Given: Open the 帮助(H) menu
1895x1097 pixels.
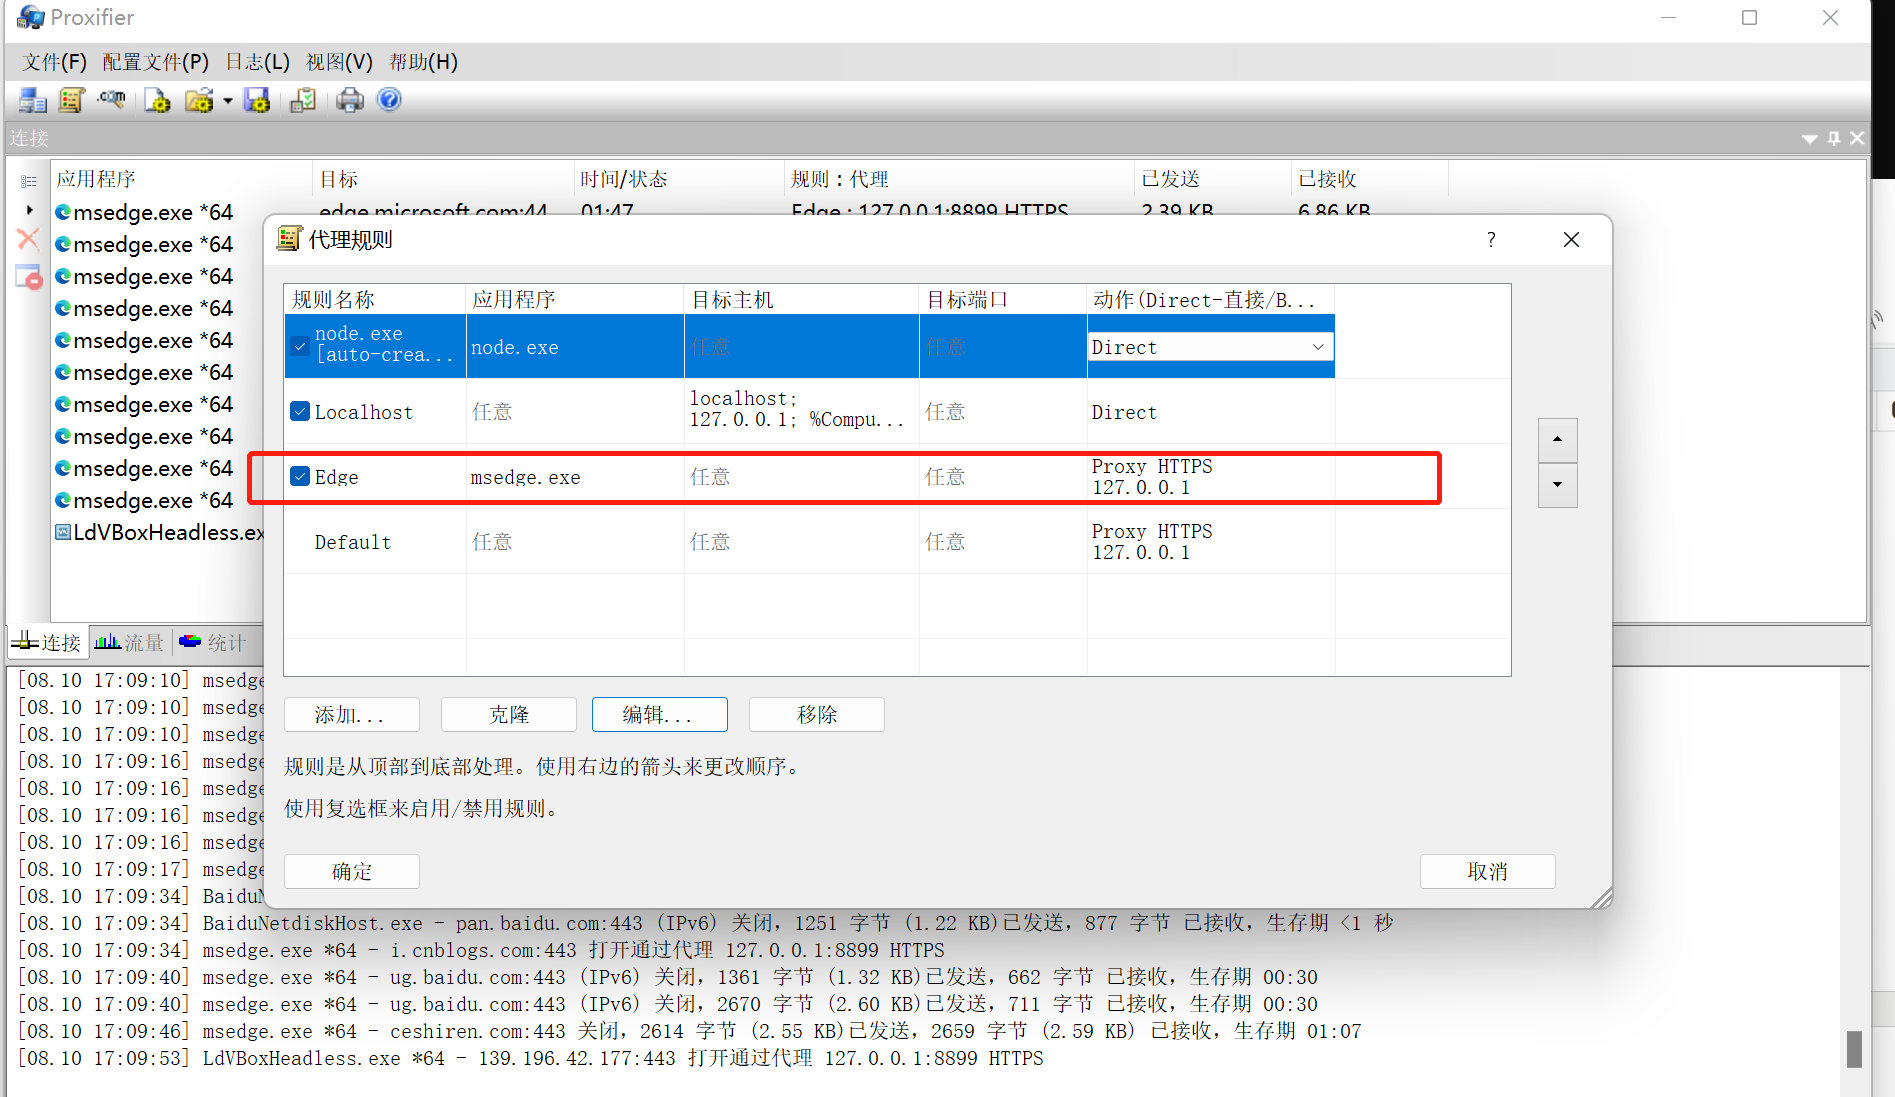Looking at the screenshot, I should [x=423, y=62].
